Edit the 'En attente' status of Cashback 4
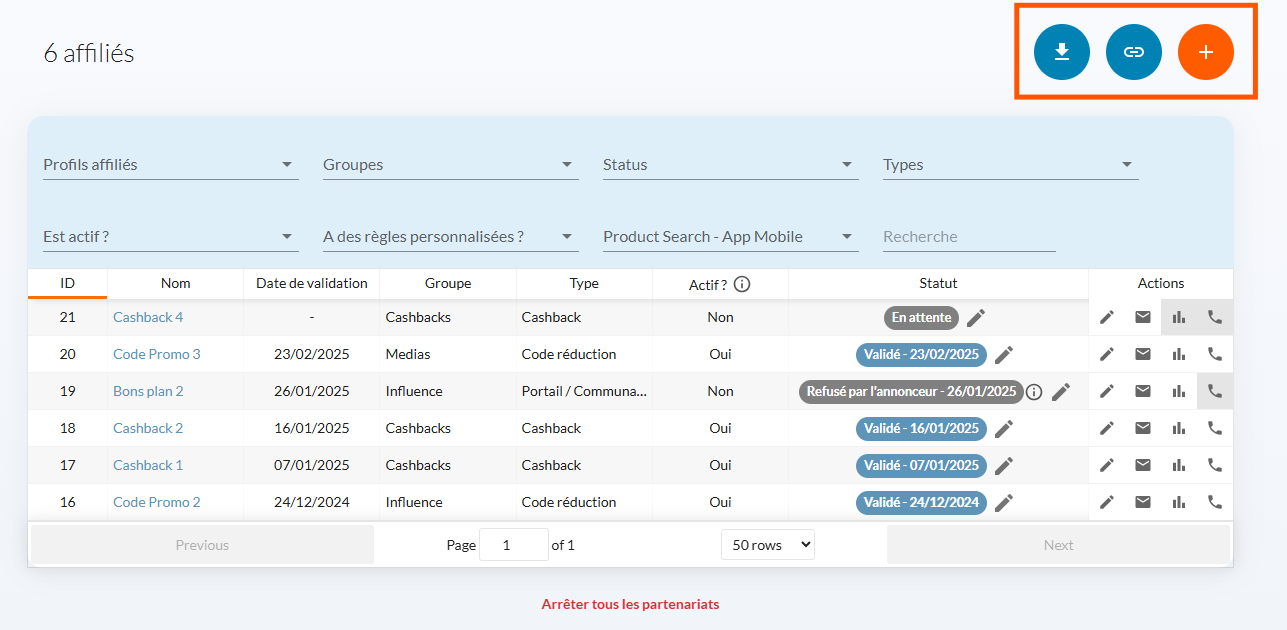Screen dimensions: 1287x630 pos(976,318)
